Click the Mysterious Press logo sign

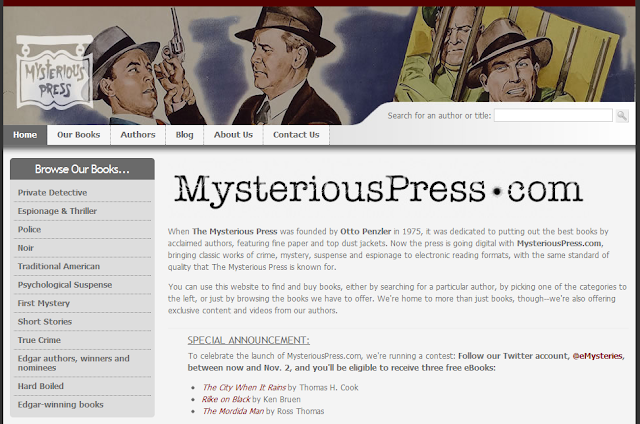[54, 73]
